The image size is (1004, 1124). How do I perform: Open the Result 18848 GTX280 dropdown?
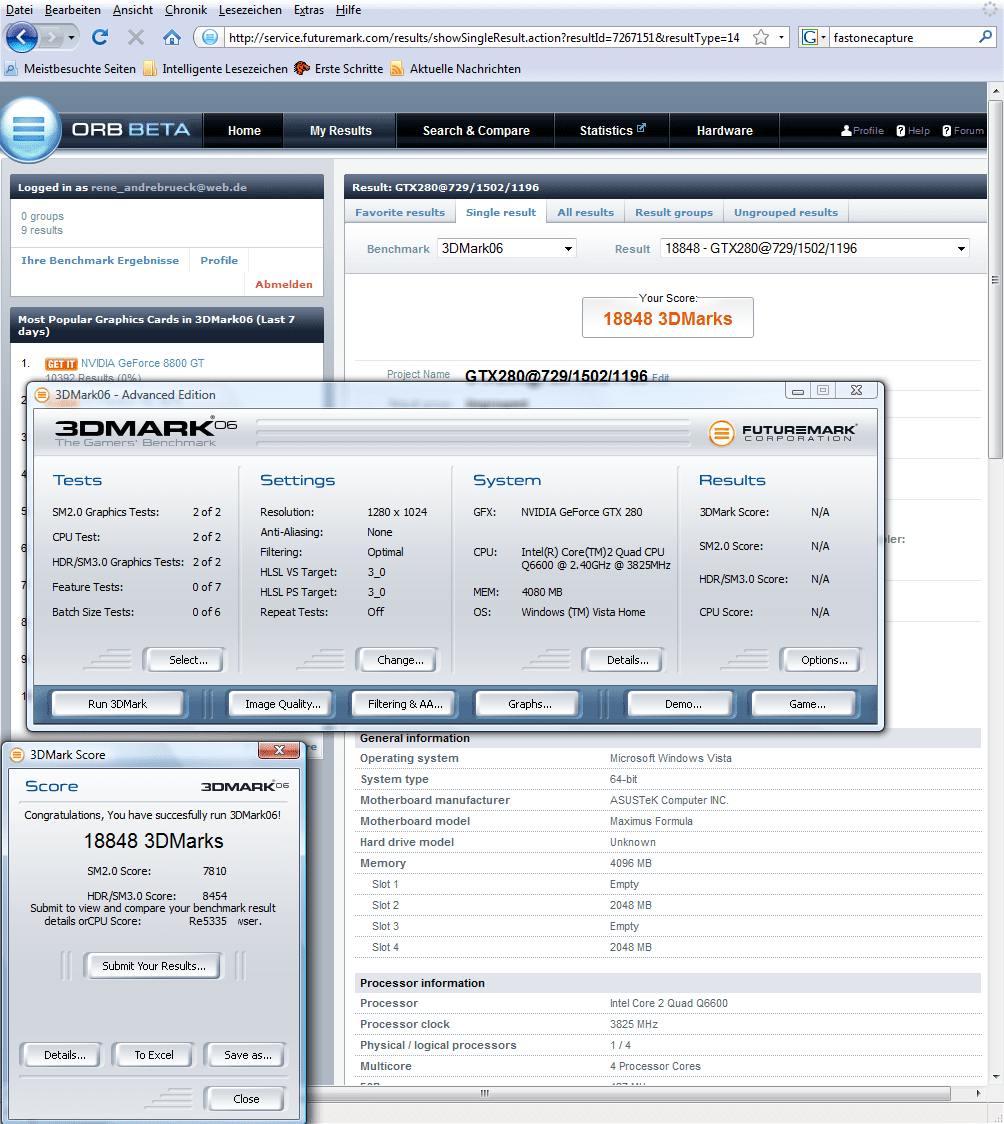[x=814, y=249]
